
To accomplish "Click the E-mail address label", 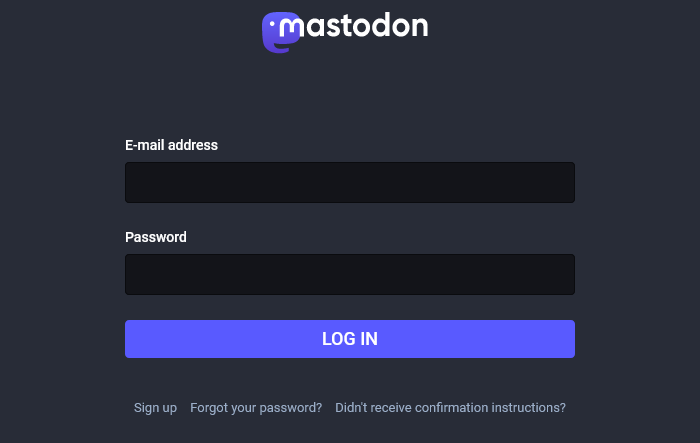I will (171, 145).
